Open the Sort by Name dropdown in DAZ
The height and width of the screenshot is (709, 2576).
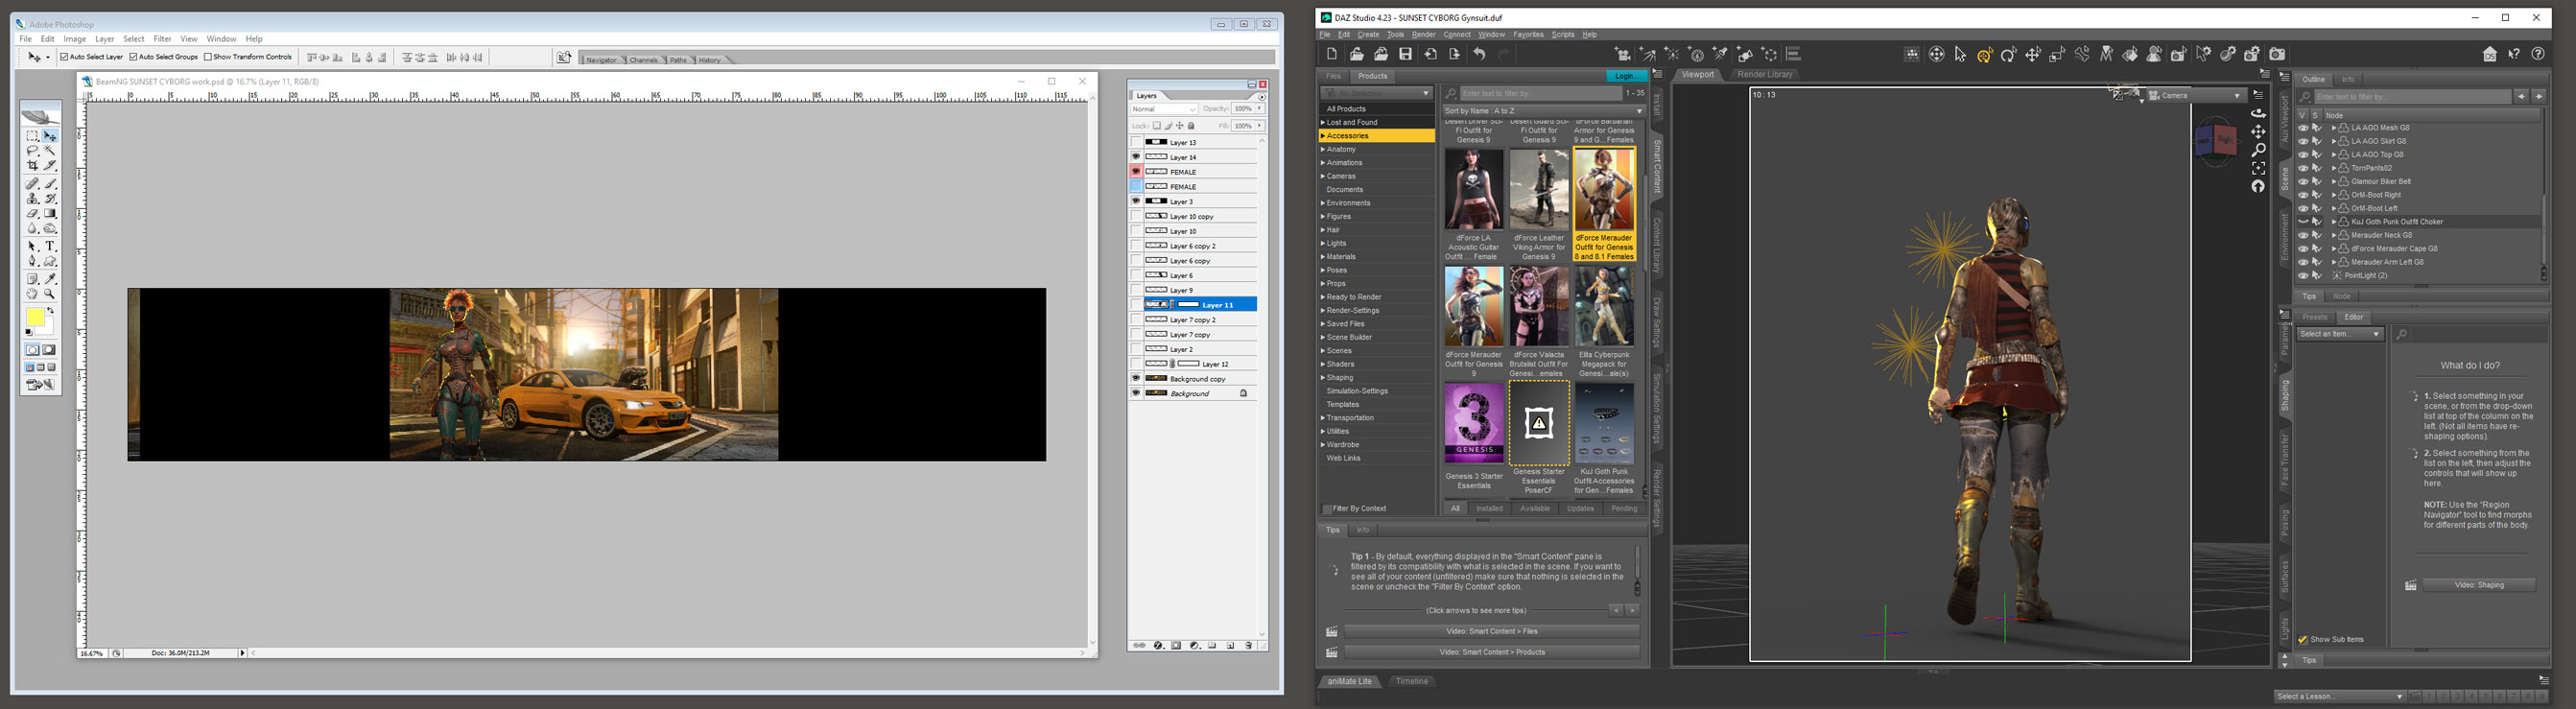tap(1543, 111)
